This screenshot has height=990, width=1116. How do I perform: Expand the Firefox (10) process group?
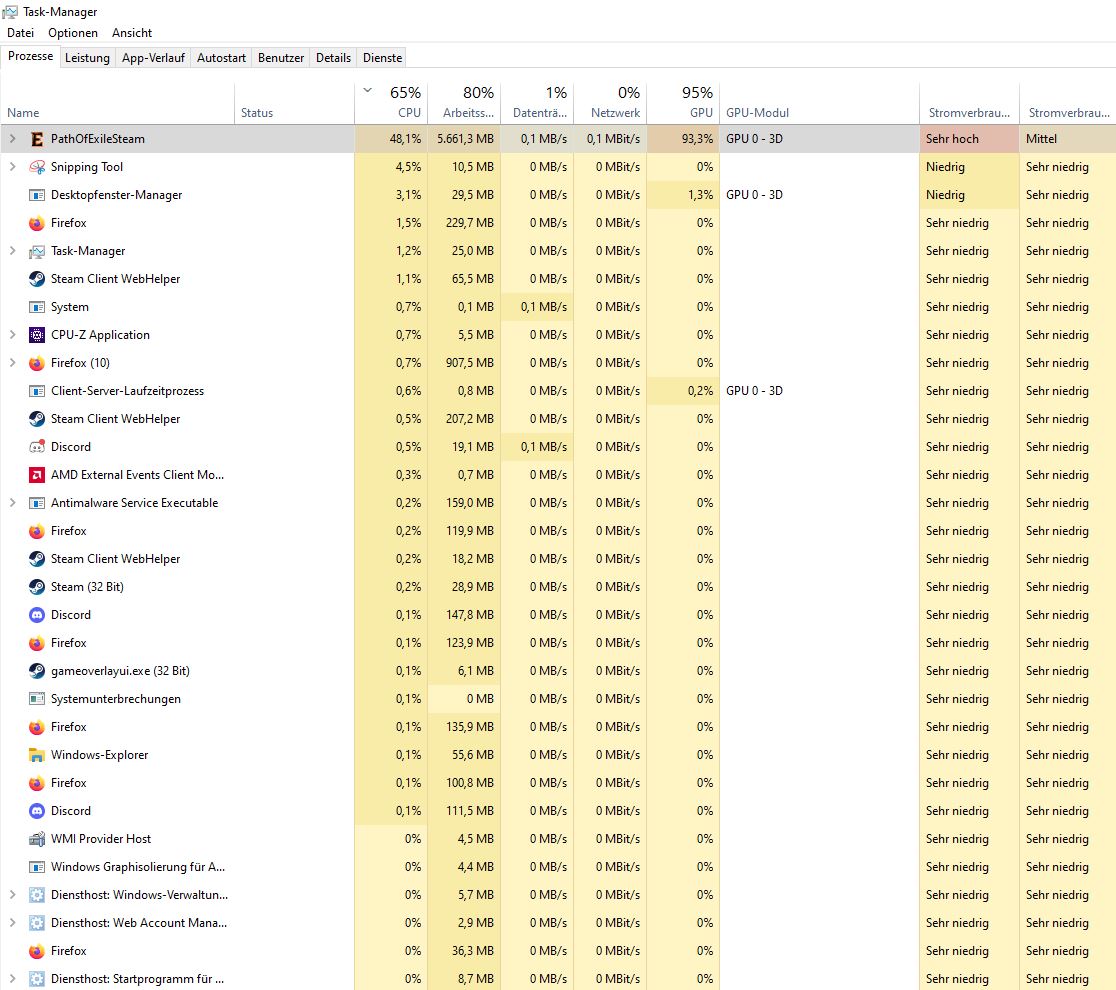(13, 362)
